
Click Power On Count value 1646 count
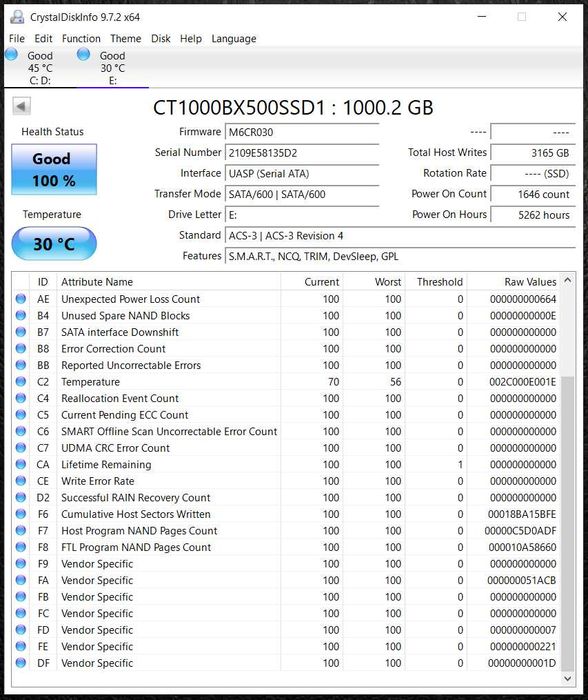pyautogui.click(x=533, y=194)
